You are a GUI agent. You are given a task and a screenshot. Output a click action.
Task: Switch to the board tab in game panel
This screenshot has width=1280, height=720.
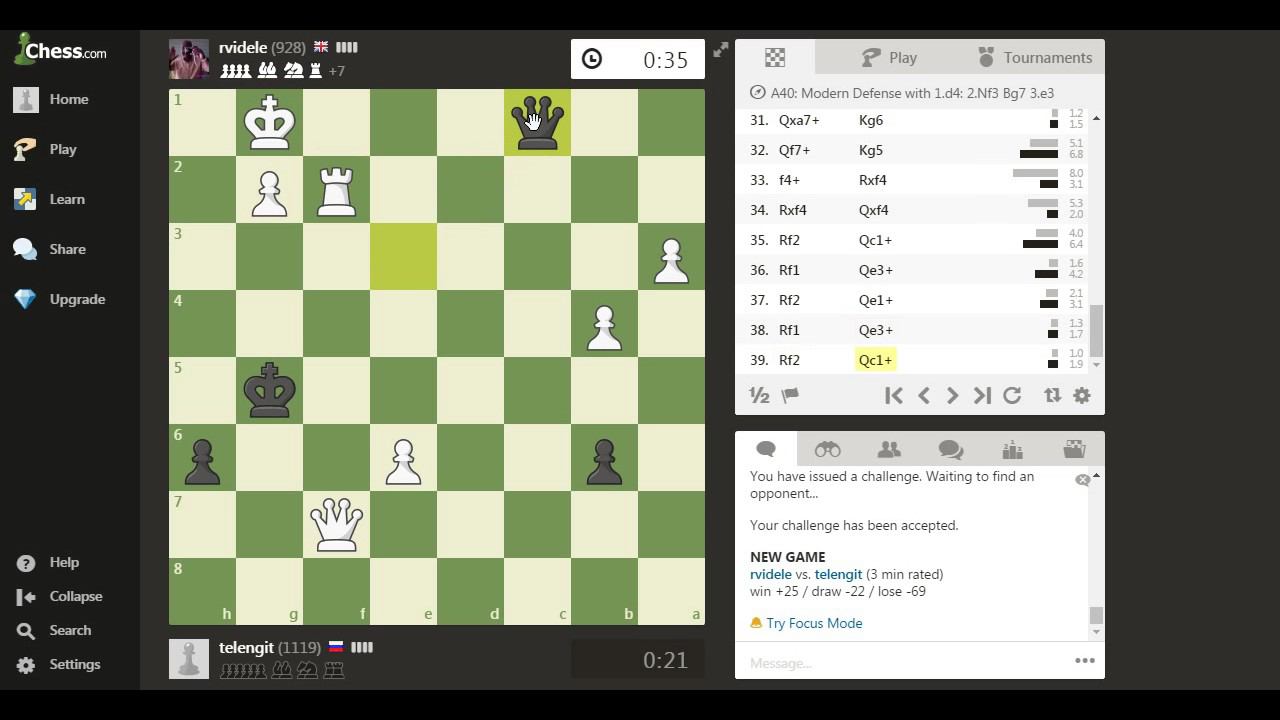[775, 57]
